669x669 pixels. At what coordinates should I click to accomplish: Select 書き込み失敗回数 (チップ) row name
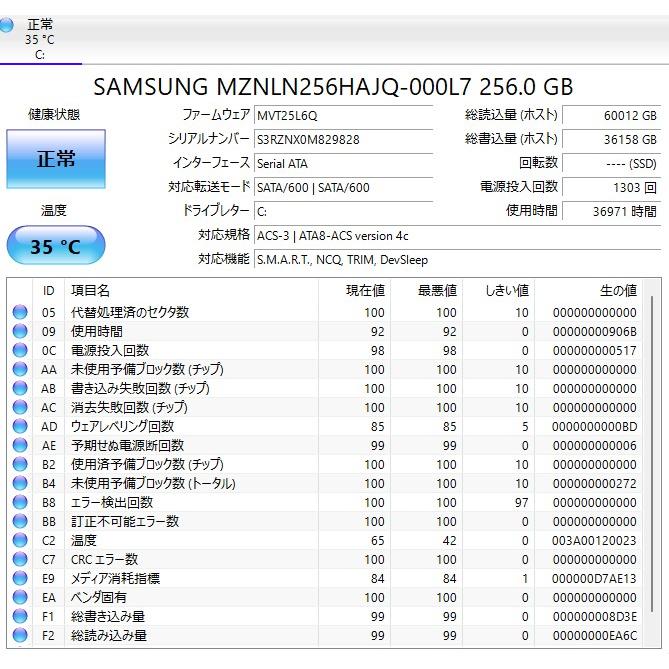click(140, 388)
